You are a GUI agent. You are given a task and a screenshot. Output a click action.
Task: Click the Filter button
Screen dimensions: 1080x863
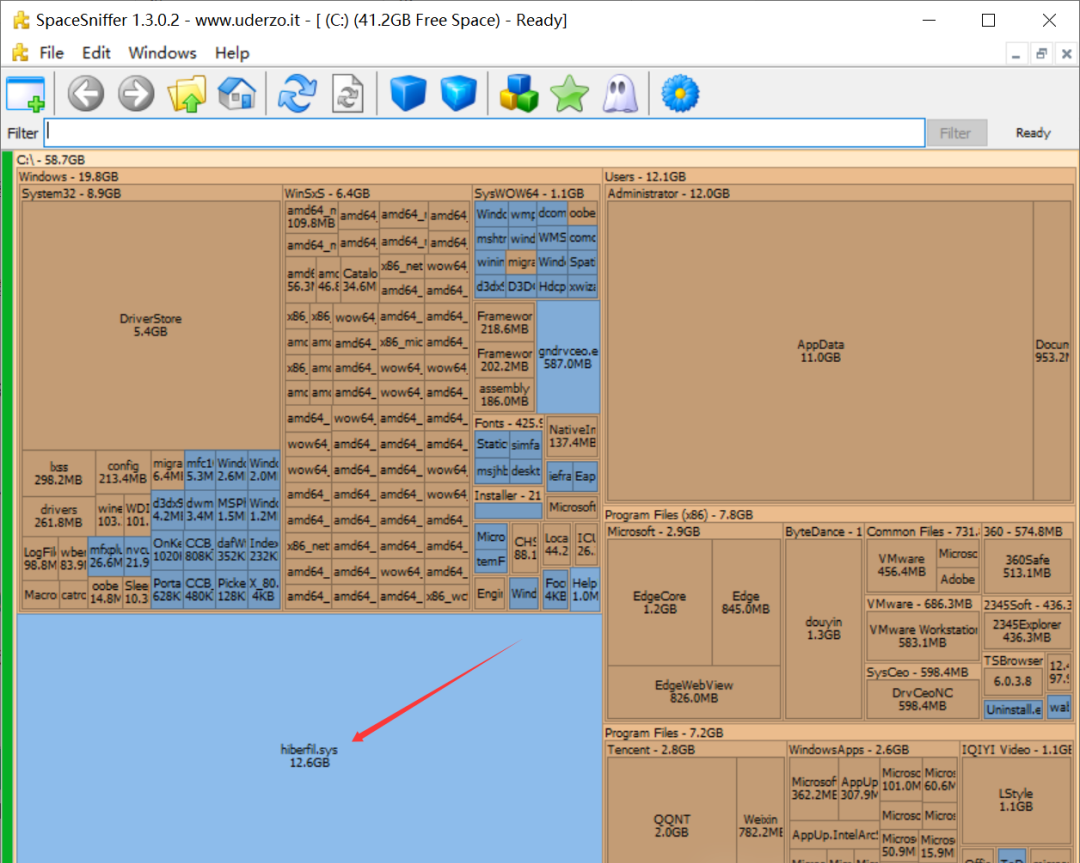click(955, 133)
